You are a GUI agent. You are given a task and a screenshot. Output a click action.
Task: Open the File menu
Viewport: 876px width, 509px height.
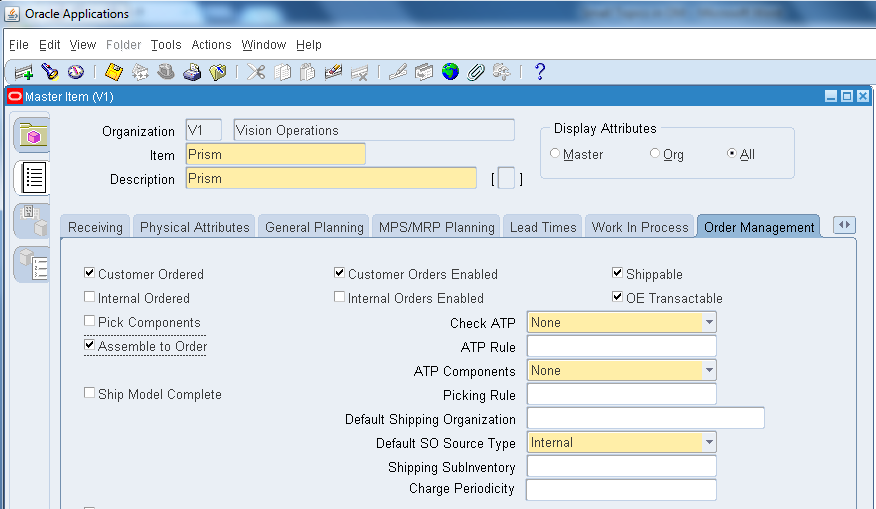pyautogui.click(x=18, y=45)
